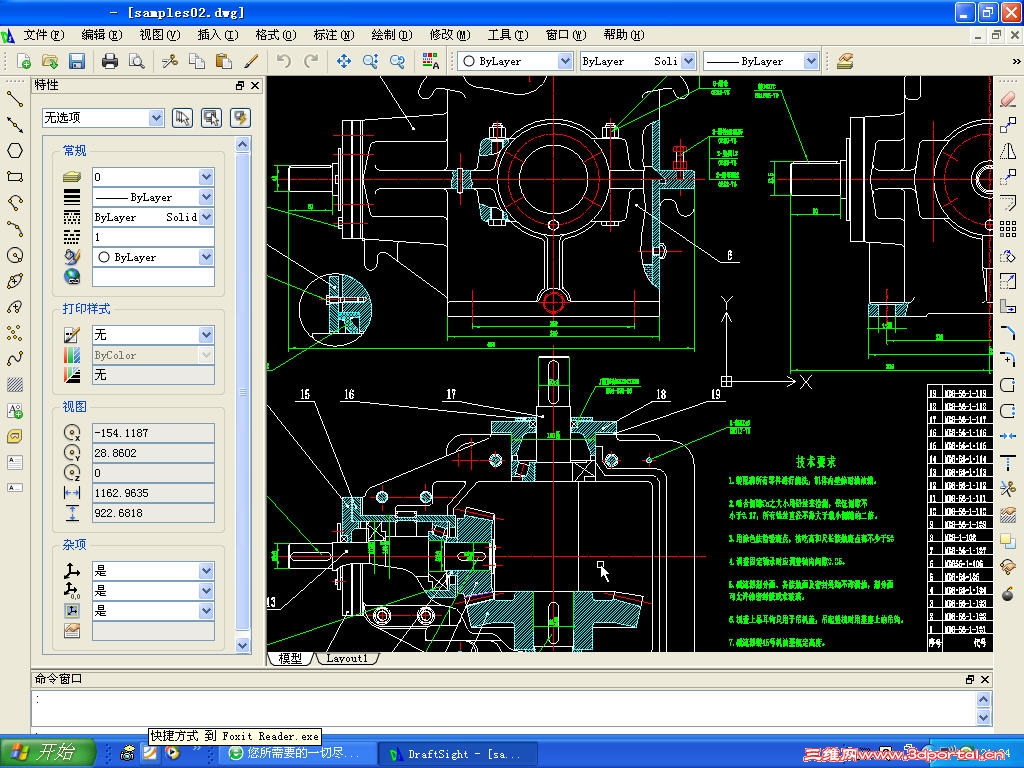Select the Line draw tool
Screen dimensions: 1024x768
point(14,99)
